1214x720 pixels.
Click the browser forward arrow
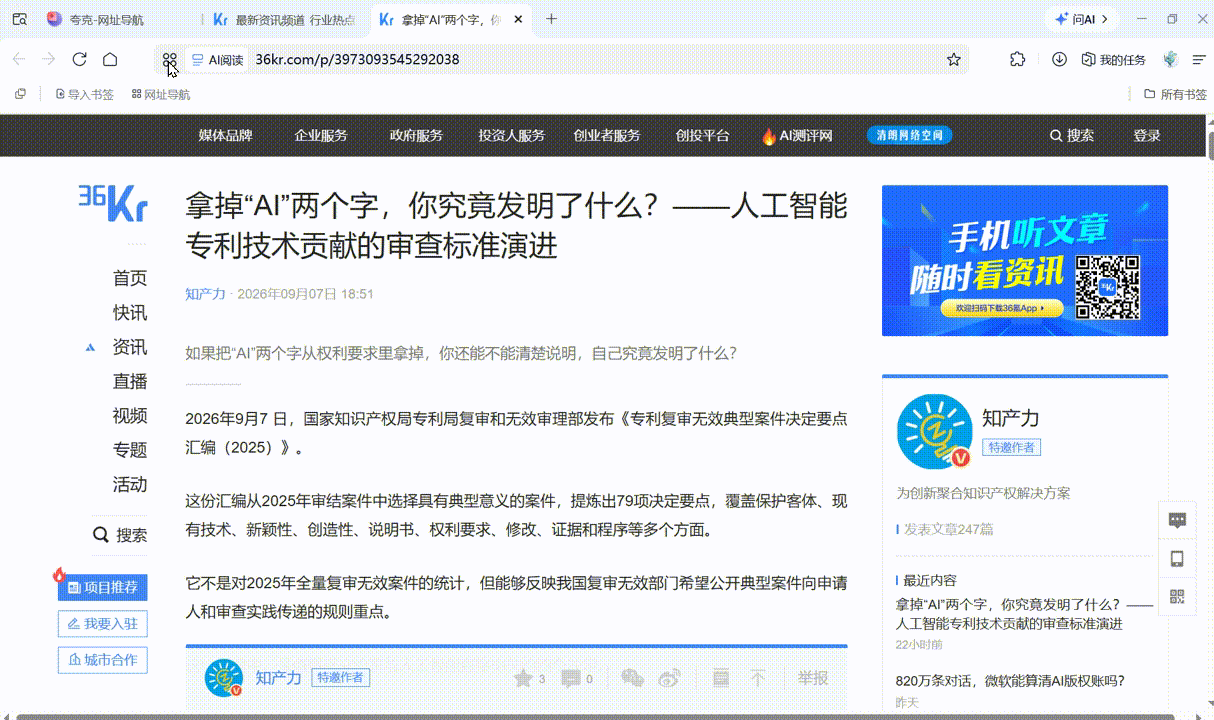(49, 60)
